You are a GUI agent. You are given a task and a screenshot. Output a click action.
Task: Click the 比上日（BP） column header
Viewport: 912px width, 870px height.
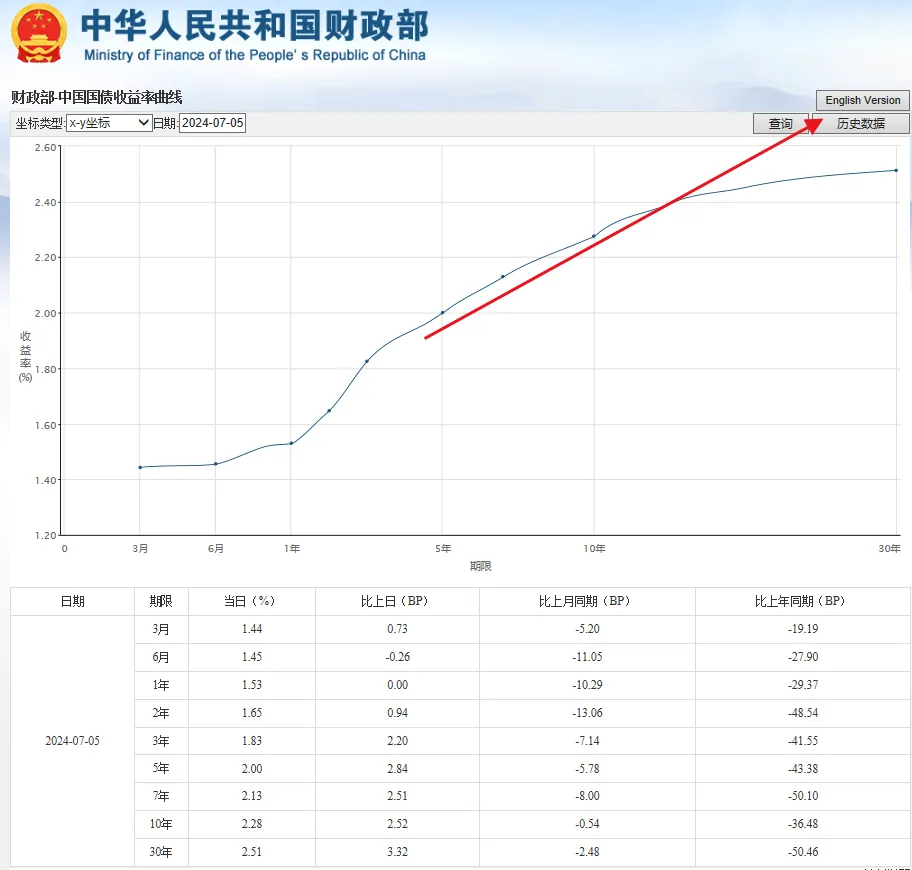point(396,601)
